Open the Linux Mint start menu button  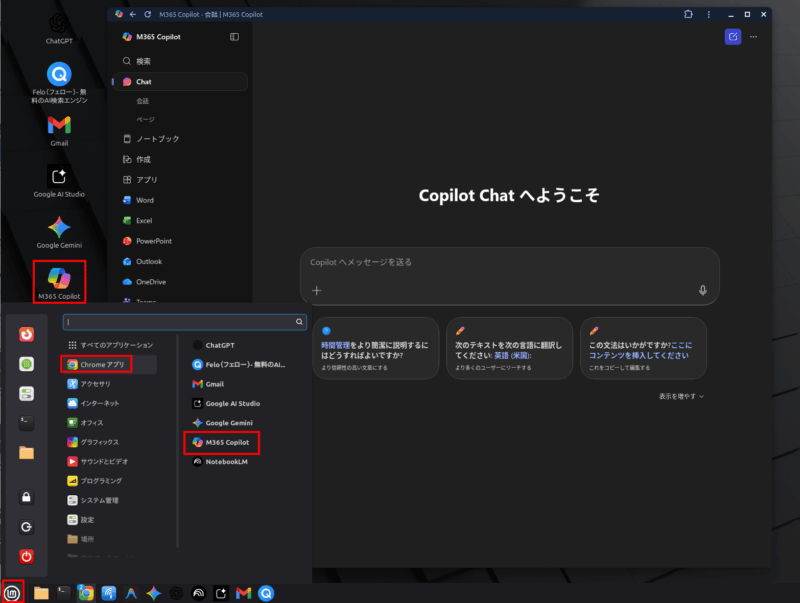pos(13,592)
